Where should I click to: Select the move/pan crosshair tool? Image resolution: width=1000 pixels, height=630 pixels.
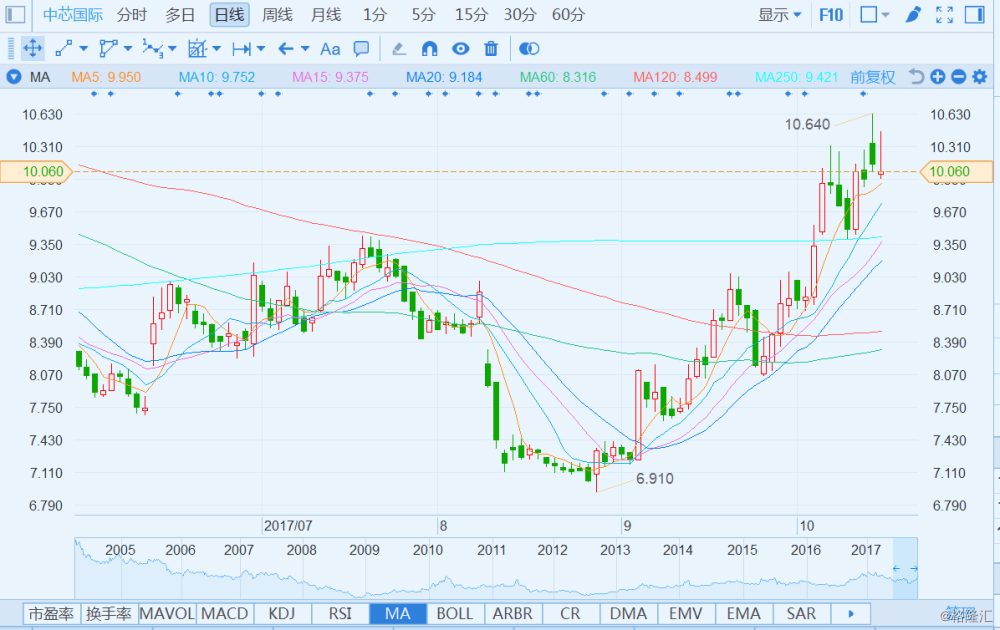32,49
